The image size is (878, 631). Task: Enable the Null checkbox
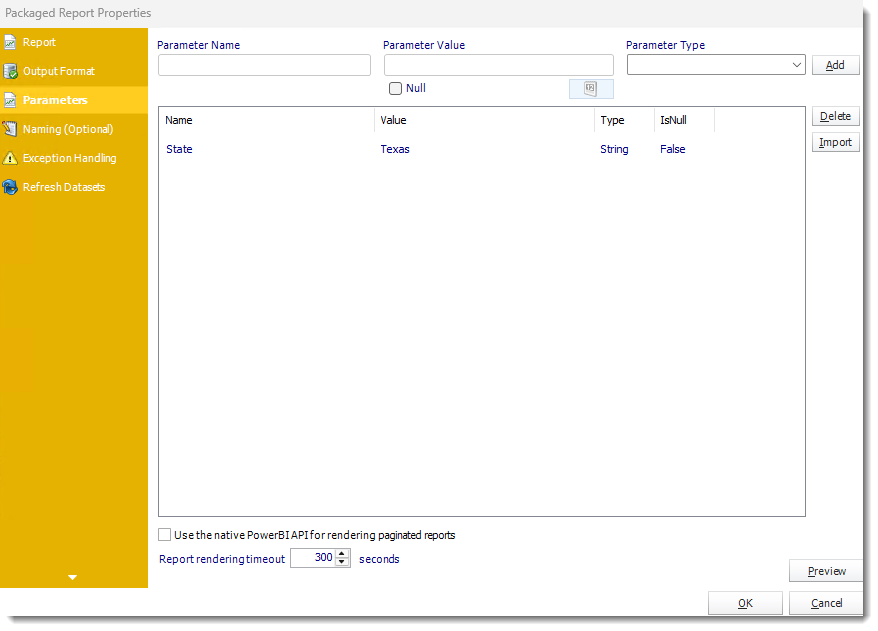396,89
